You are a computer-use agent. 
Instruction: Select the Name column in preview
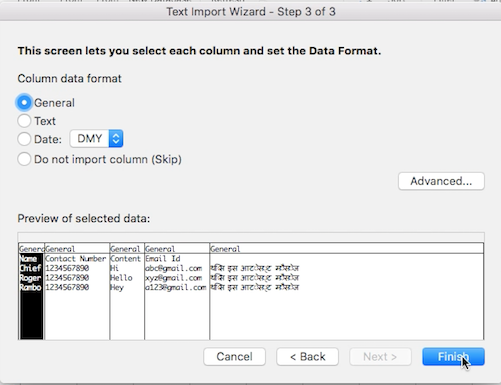point(31,292)
